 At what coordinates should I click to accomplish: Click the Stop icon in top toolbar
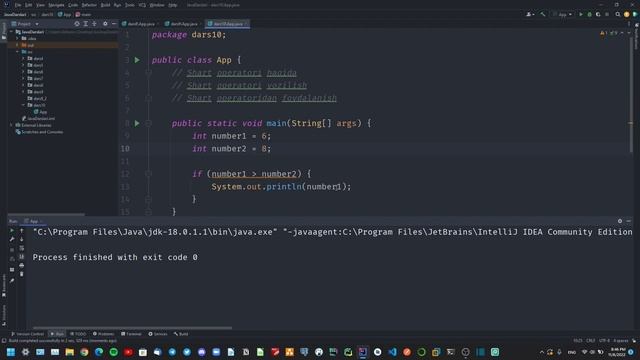(x=607, y=14)
